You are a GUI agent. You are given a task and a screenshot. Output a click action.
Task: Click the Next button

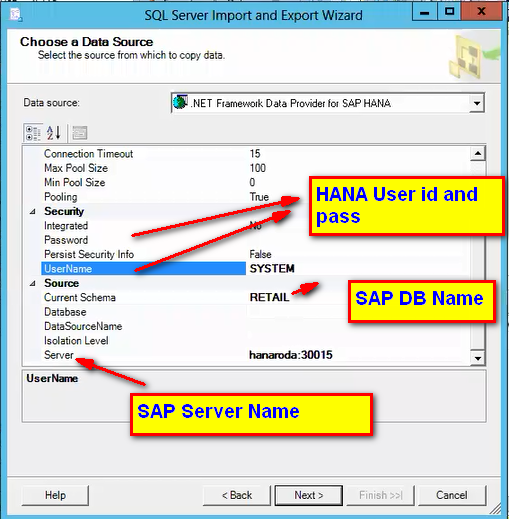point(309,495)
